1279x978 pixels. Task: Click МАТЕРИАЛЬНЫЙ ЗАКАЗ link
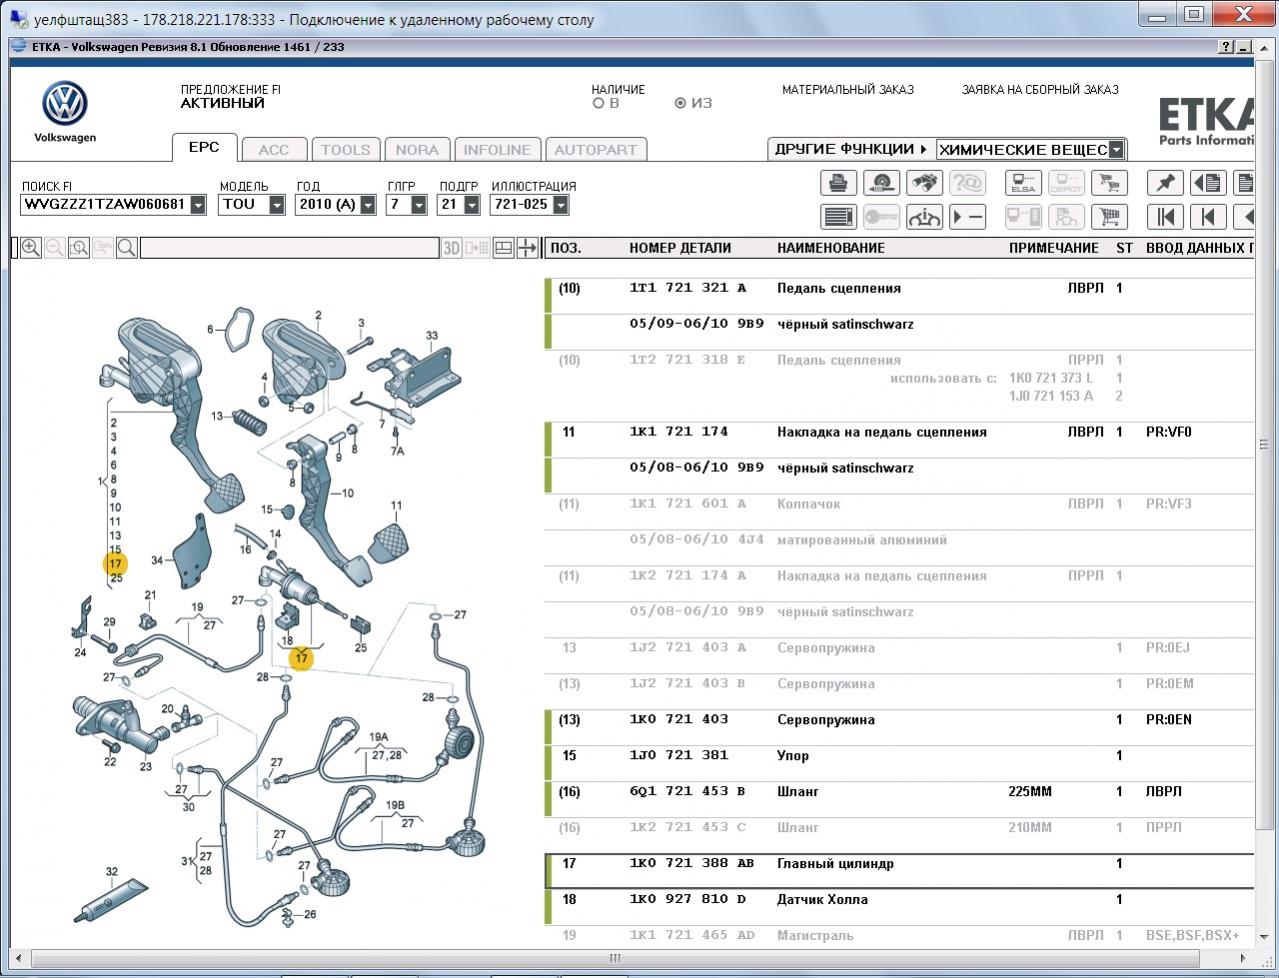[847, 90]
